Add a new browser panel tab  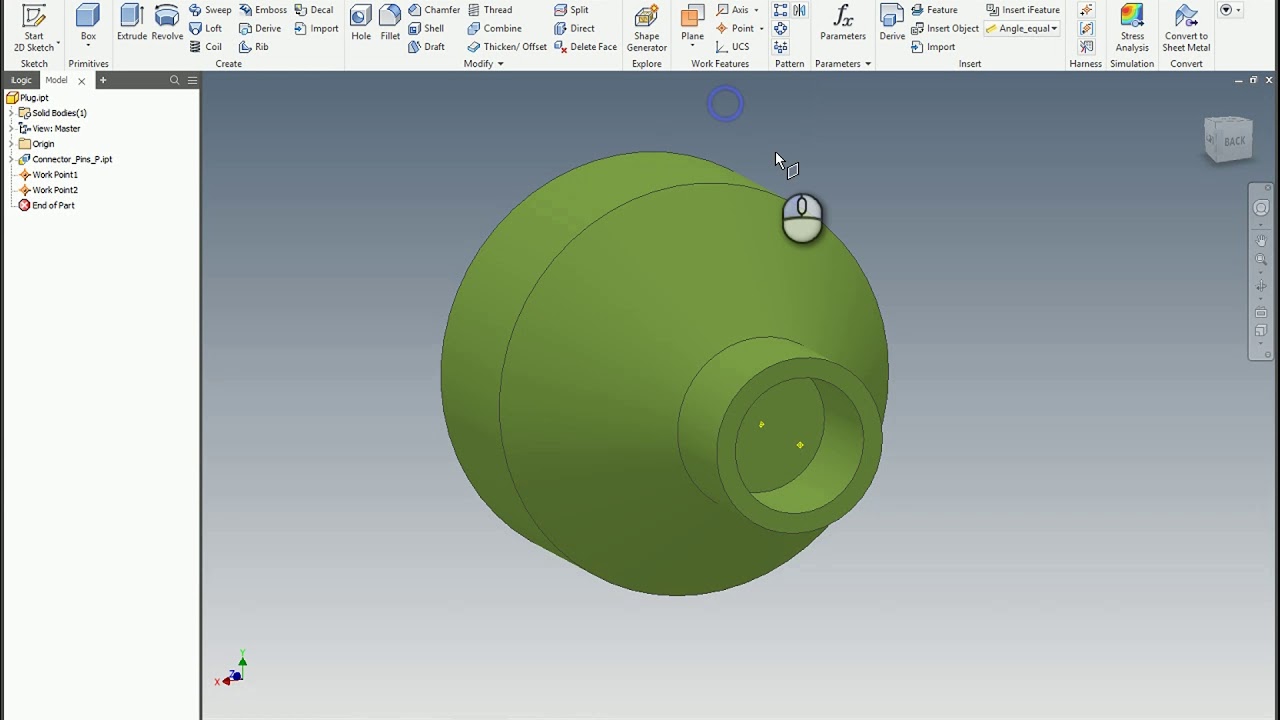pos(102,80)
